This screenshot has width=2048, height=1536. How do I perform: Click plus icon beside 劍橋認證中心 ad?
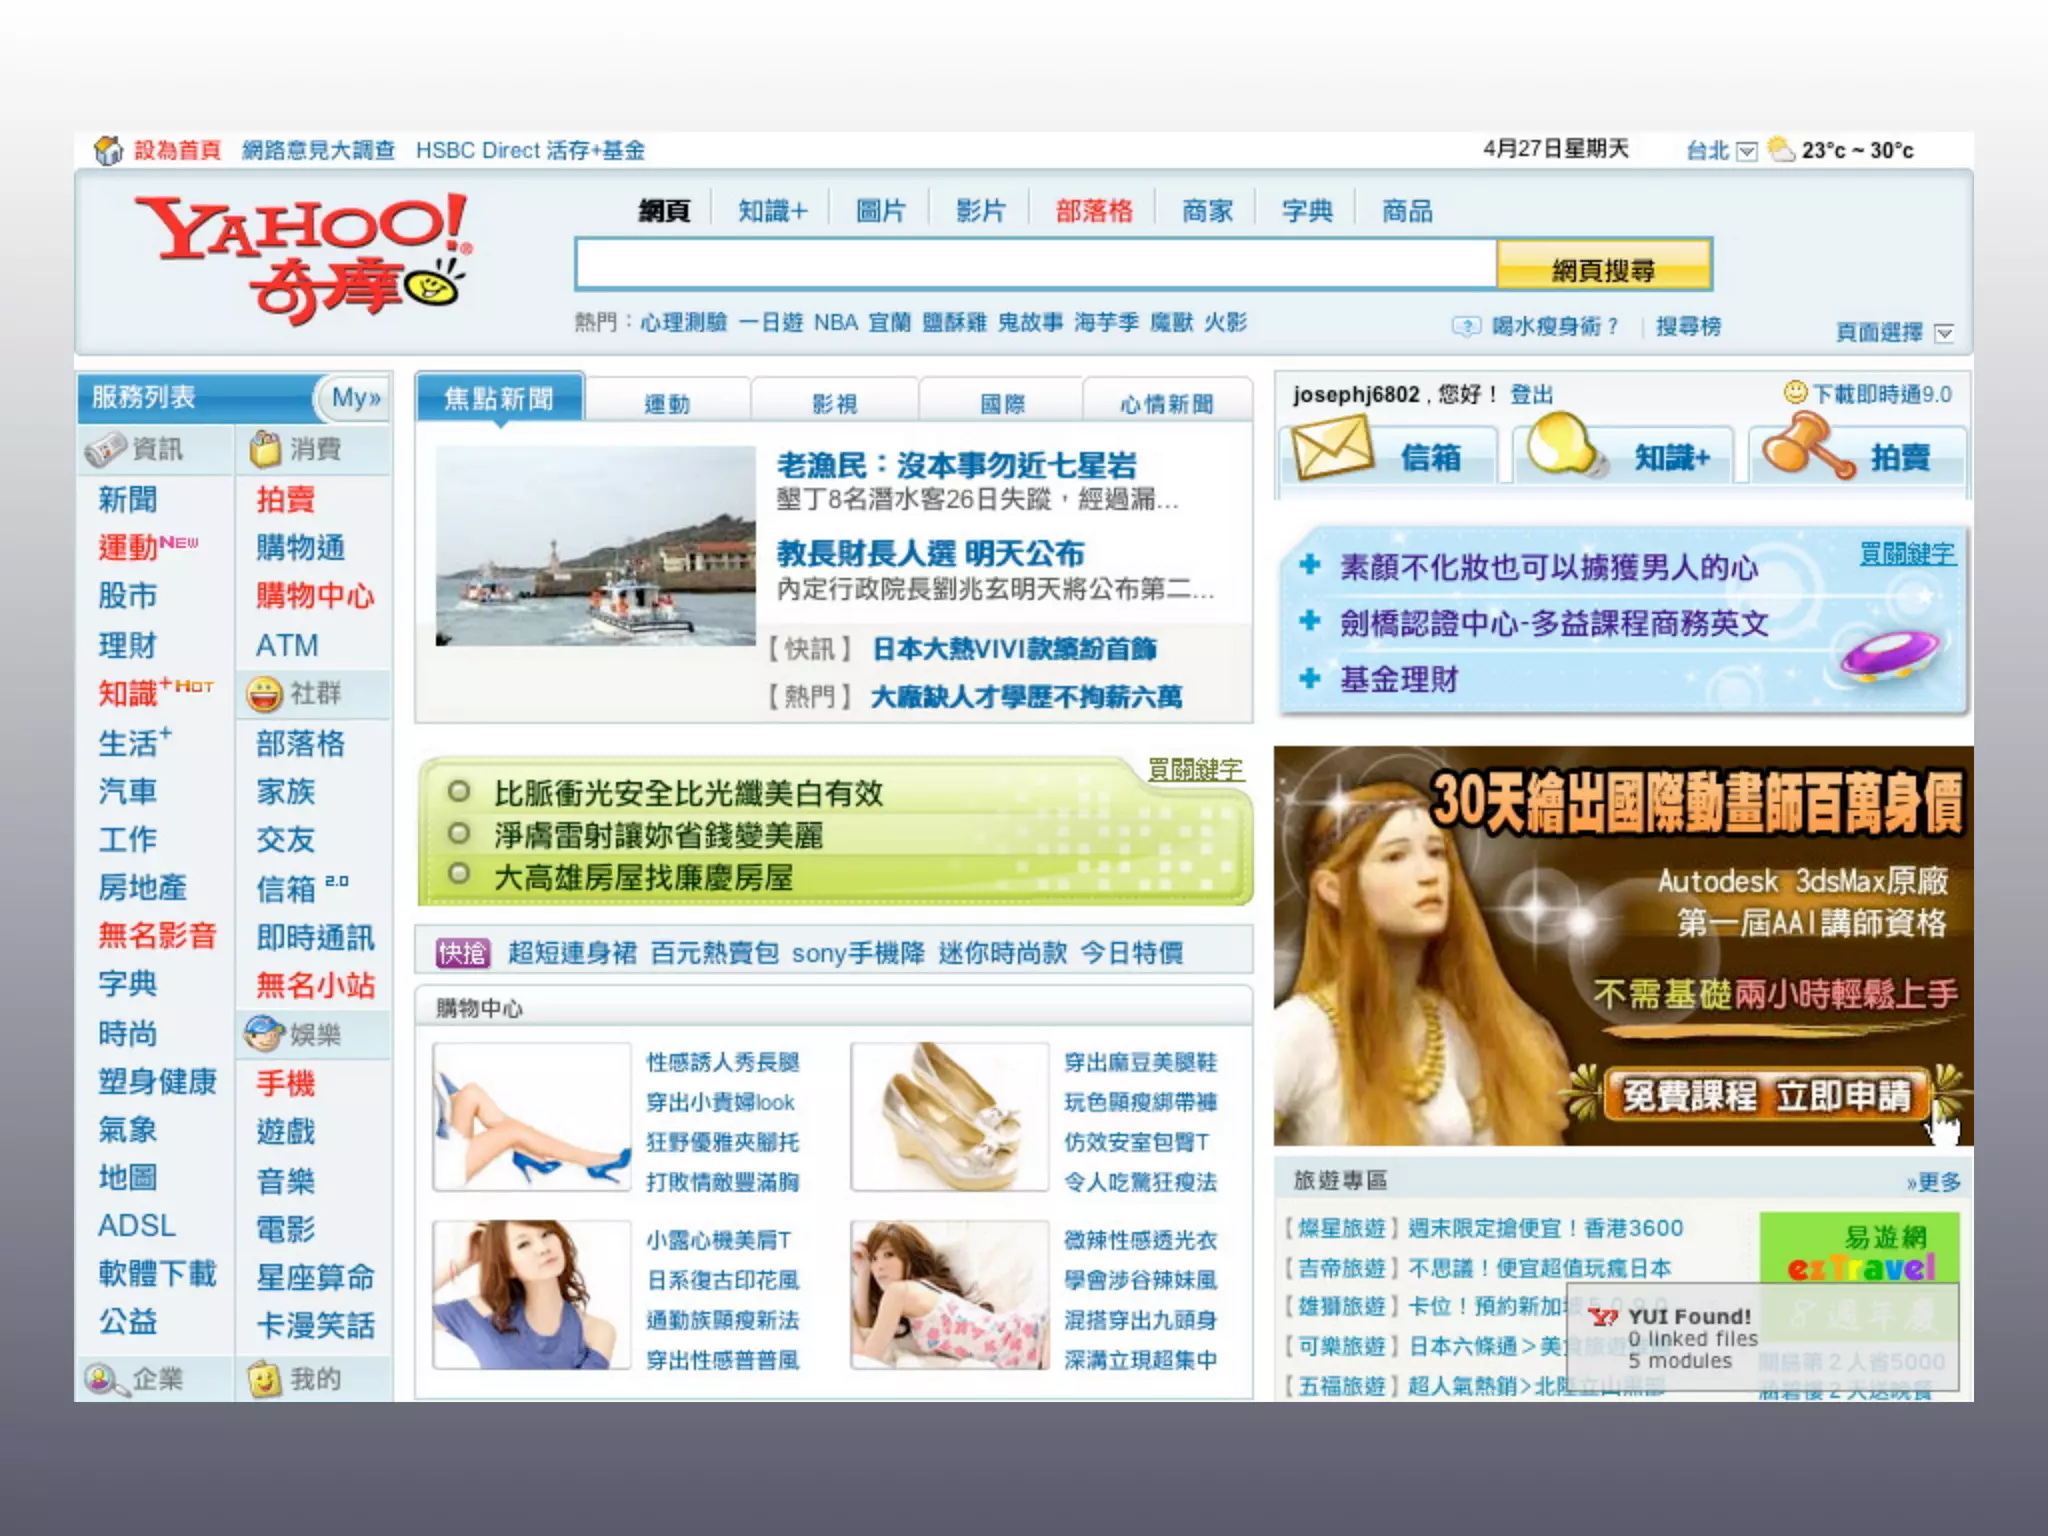click(x=1309, y=622)
